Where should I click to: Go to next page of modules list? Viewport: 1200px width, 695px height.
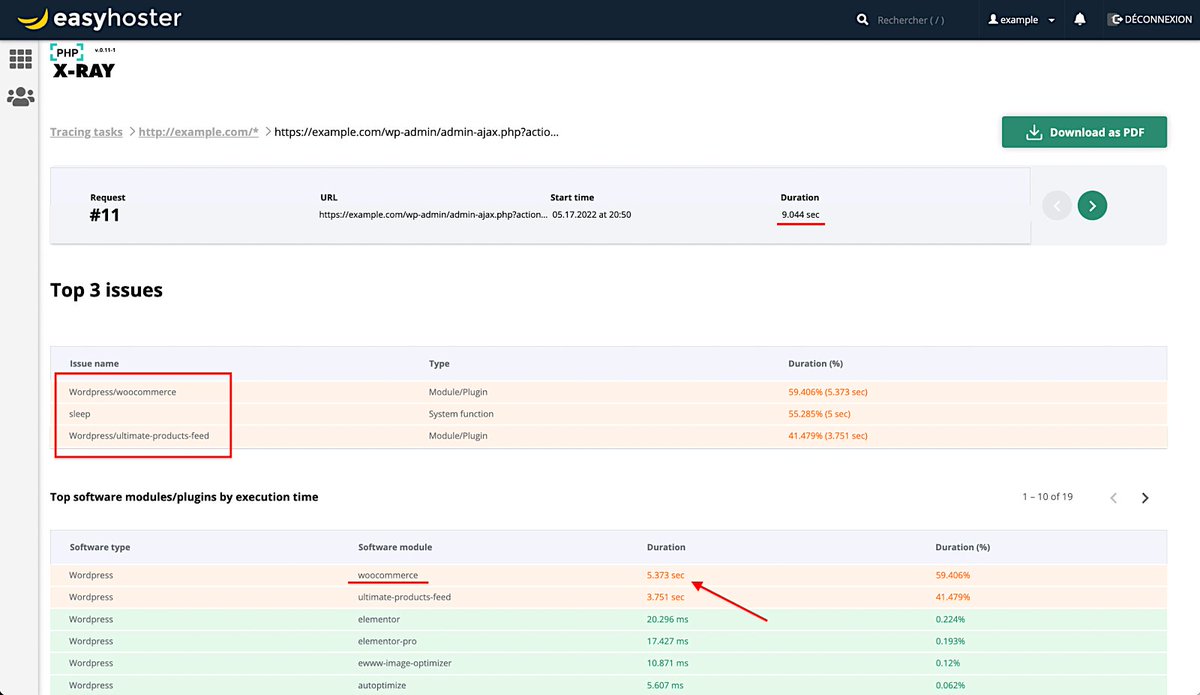coord(1145,498)
